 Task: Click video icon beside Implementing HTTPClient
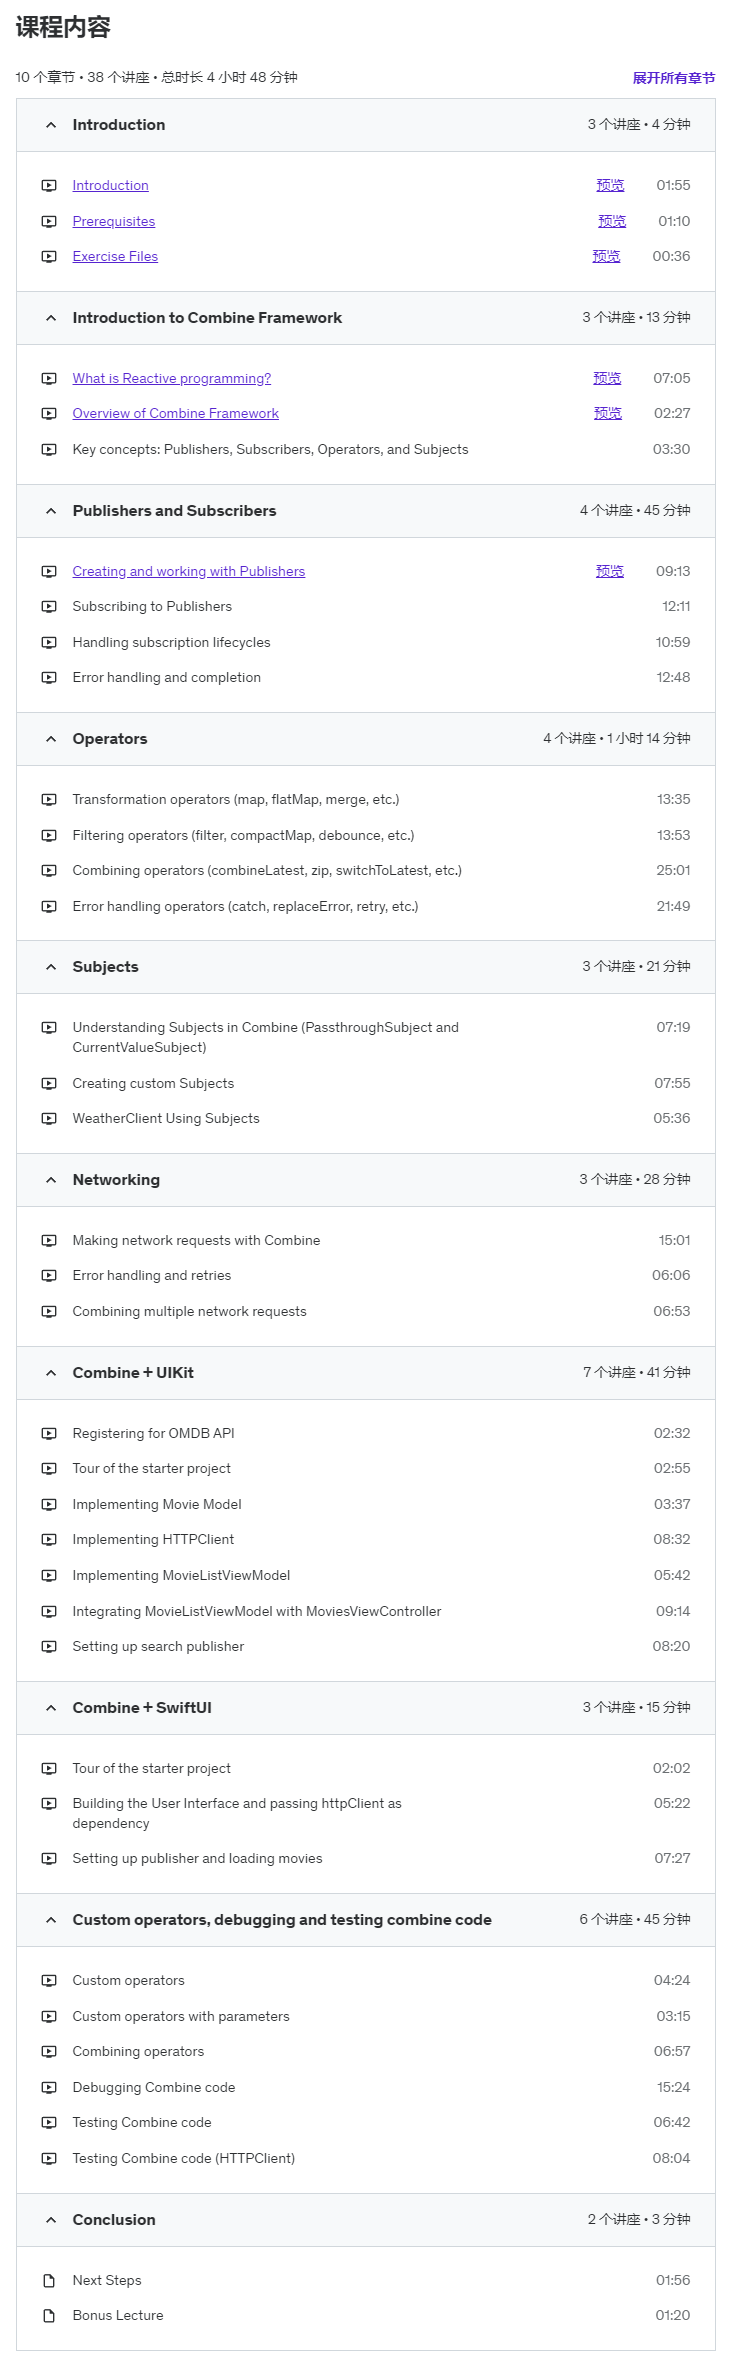tap(49, 1540)
